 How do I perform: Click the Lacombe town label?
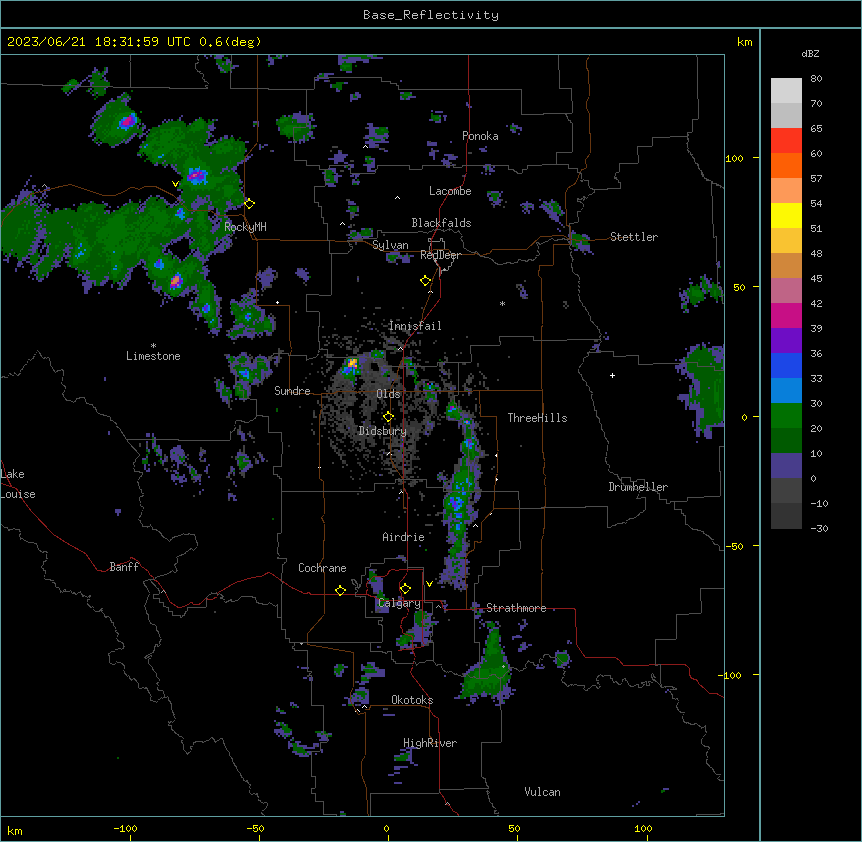[450, 191]
